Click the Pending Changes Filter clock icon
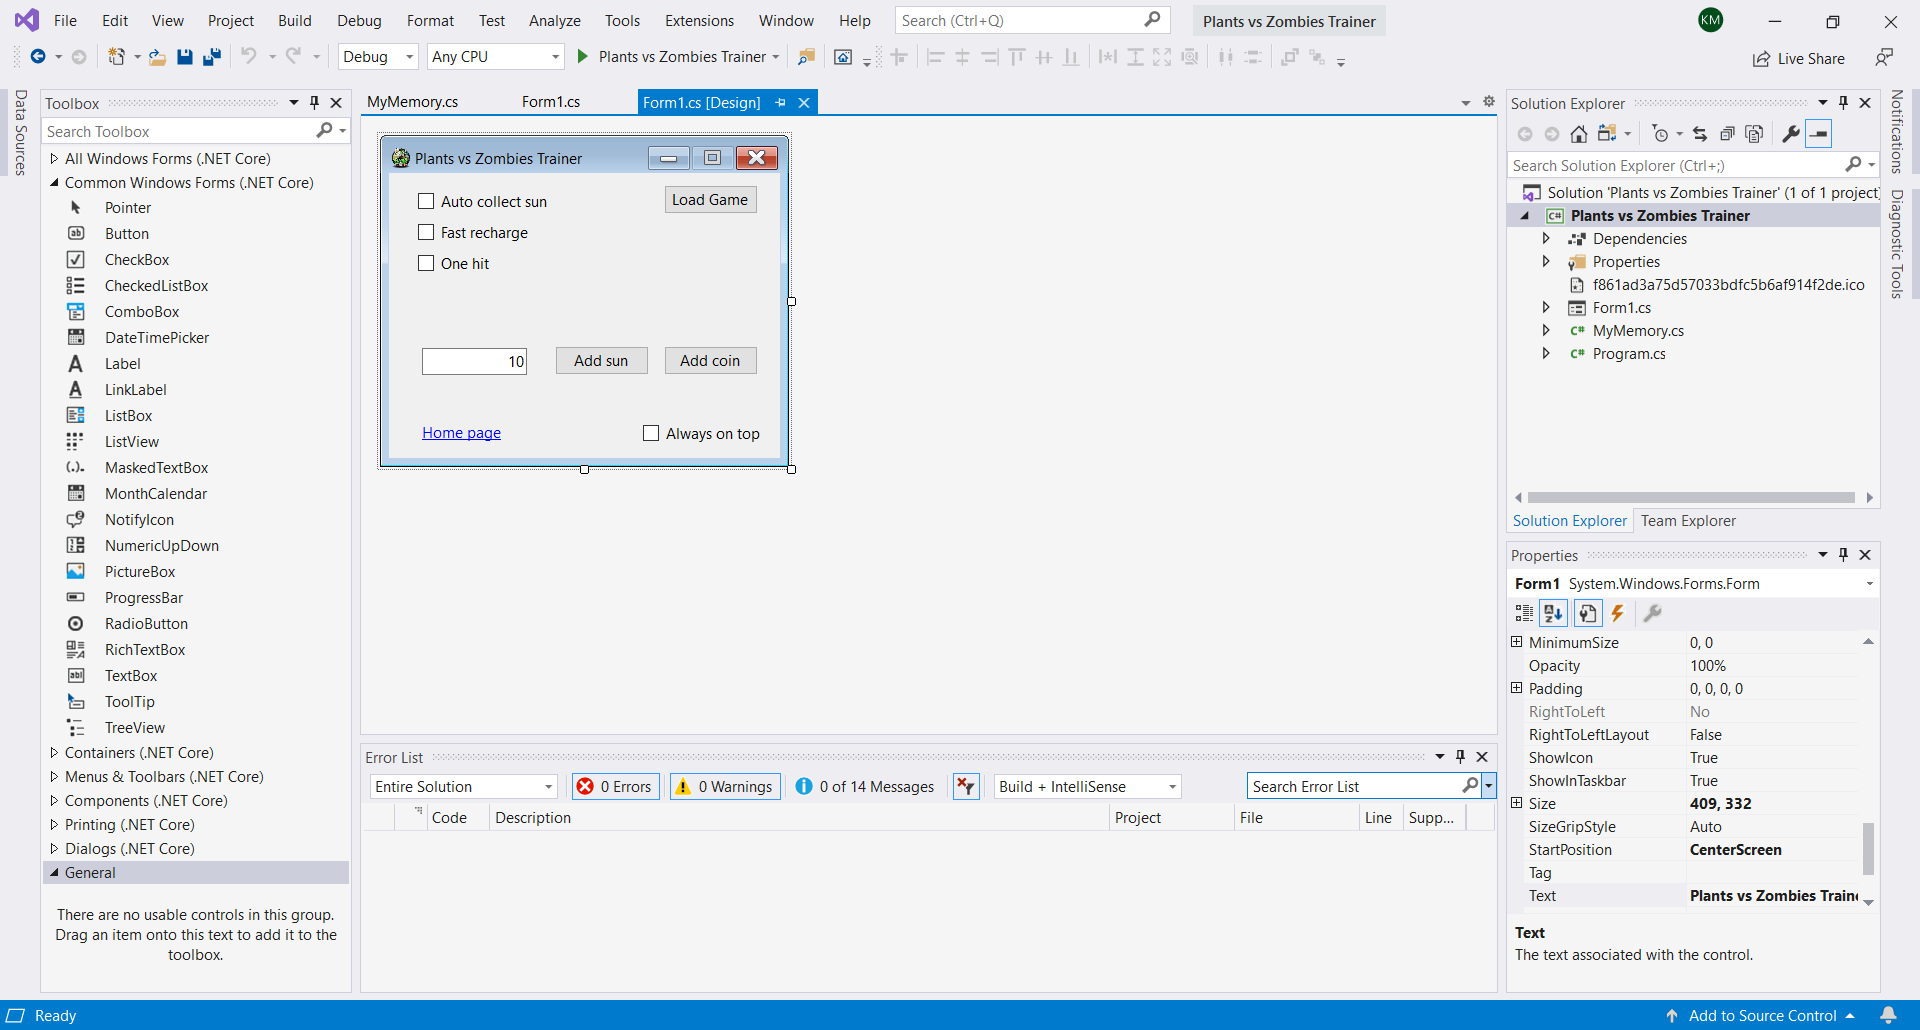The height and width of the screenshot is (1030, 1920). tap(1660, 134)
